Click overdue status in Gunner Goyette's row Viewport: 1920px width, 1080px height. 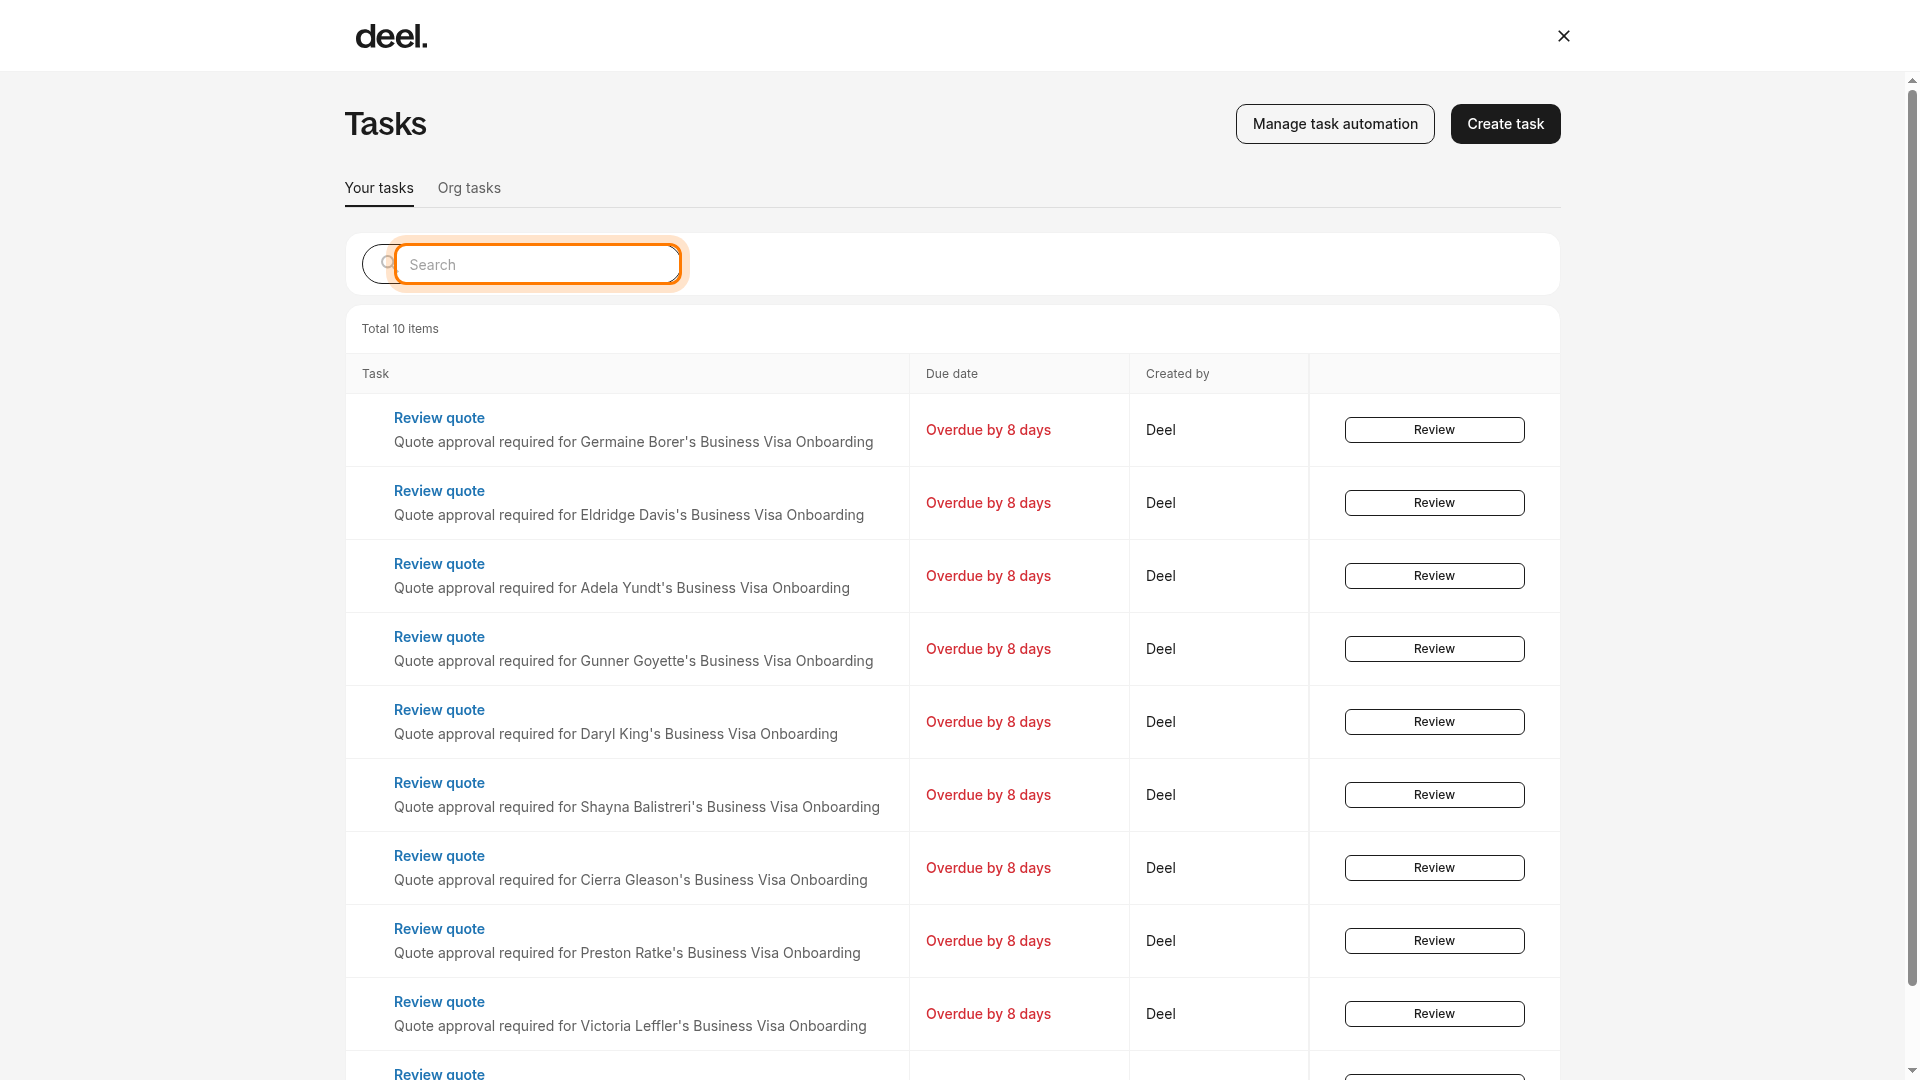tap(988, 649)
